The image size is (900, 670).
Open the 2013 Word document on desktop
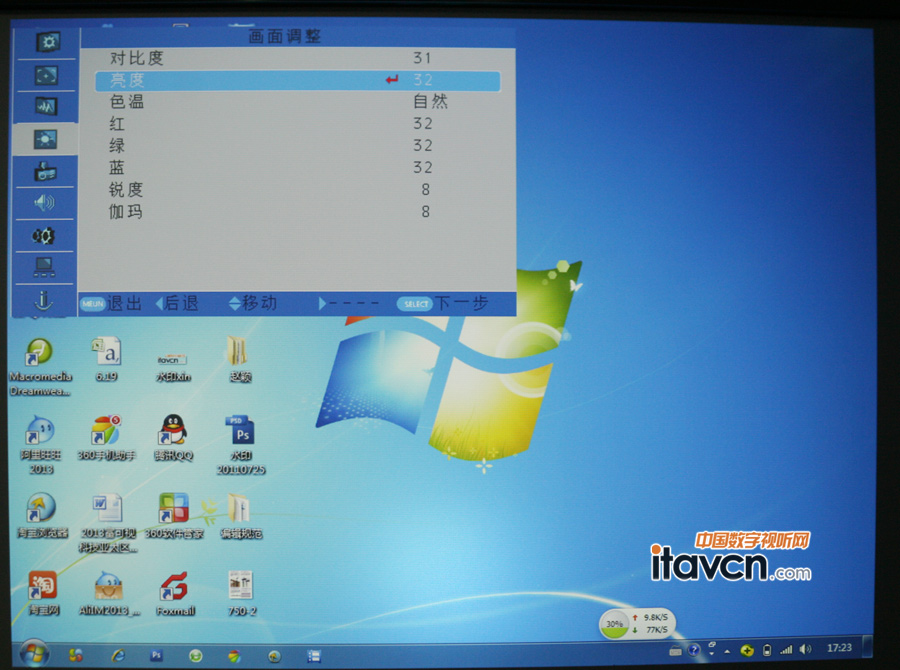click(x=108, y=523)
